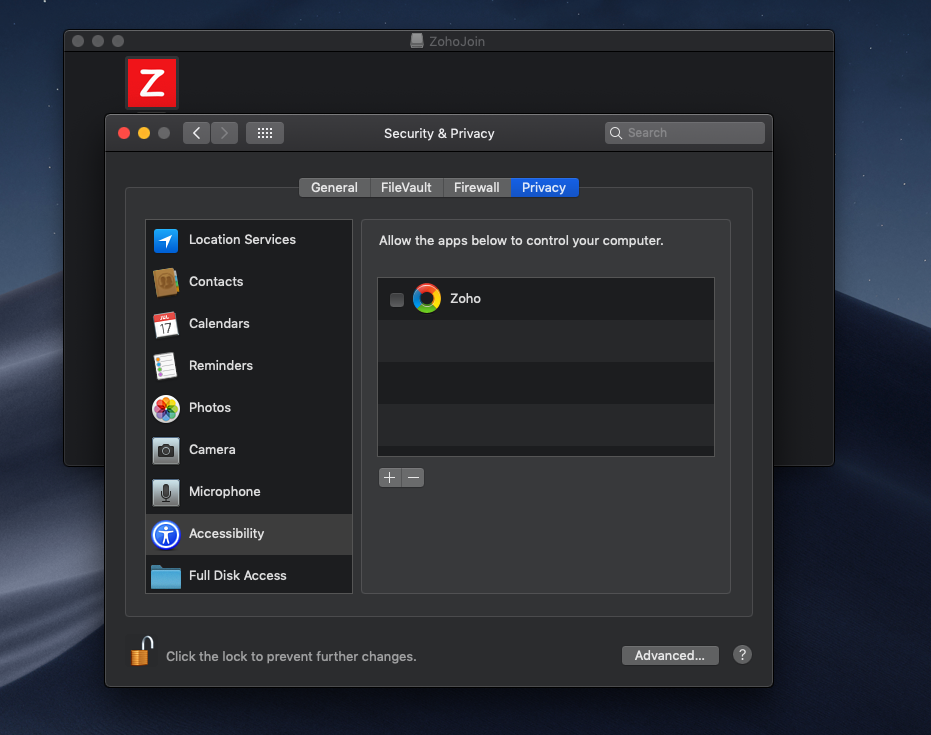
Task: Click the Zoho colorful app icon
Action: 426,297
